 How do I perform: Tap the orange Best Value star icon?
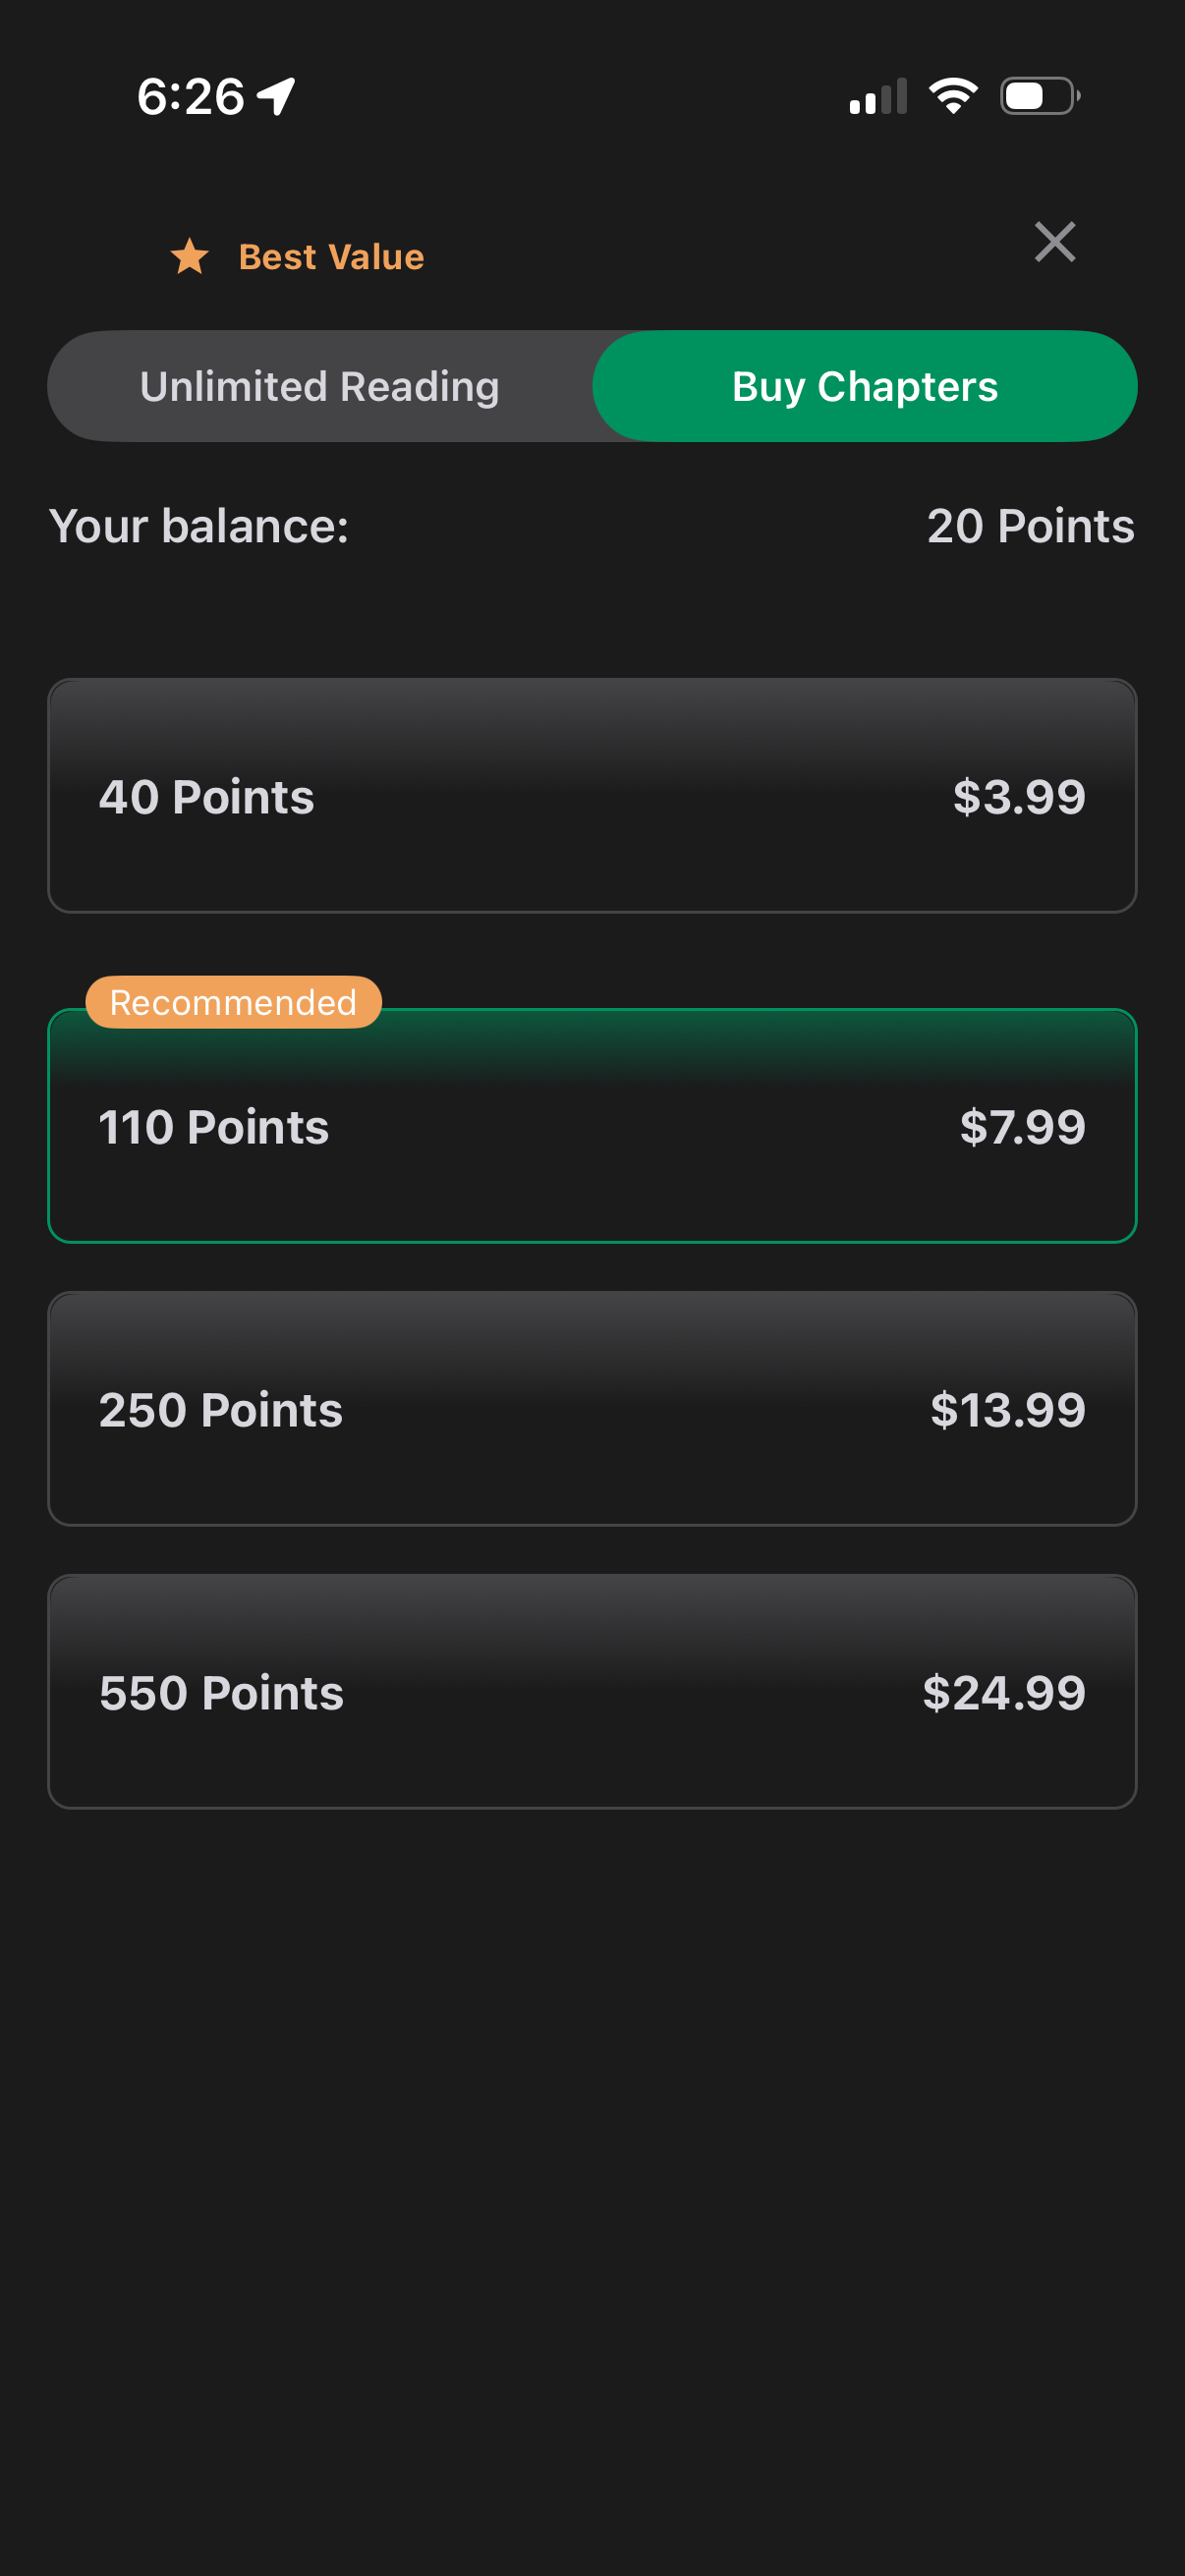(189, 257)
